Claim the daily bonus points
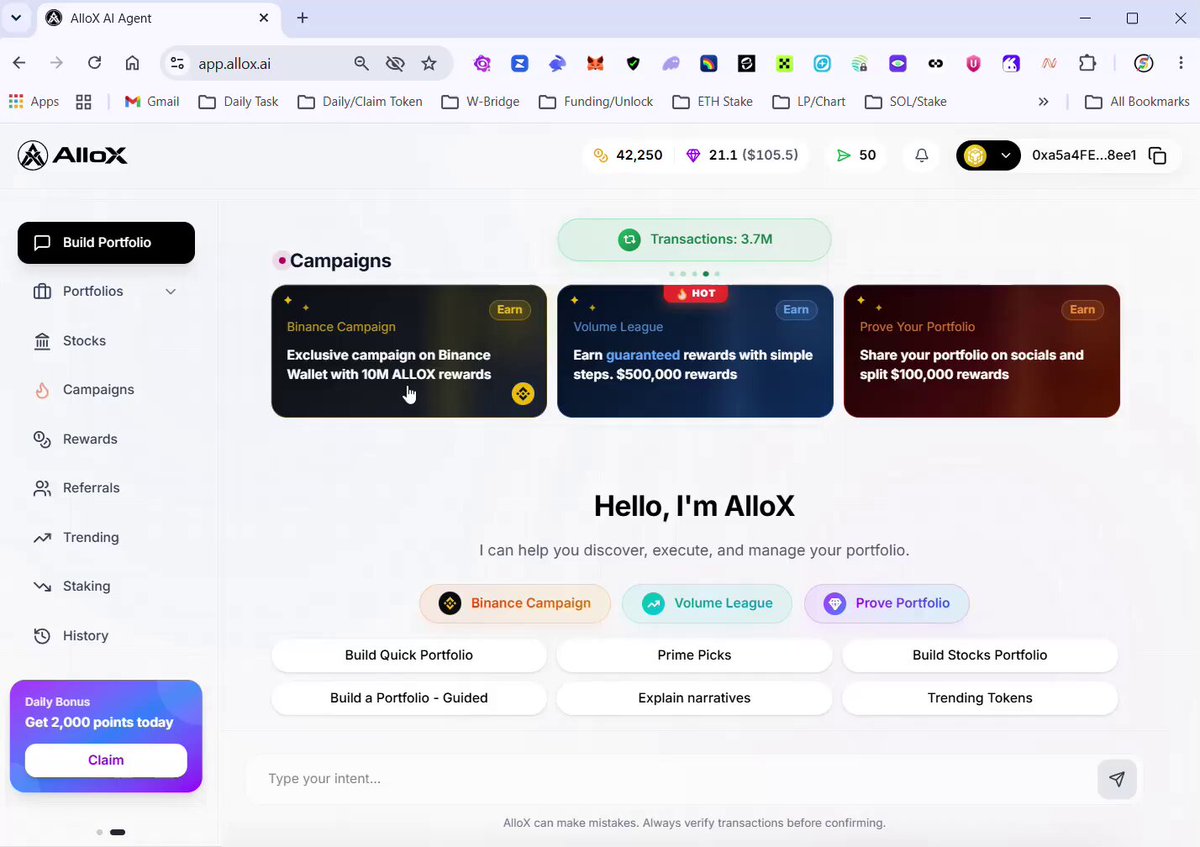This screenshot has width=1200, height=847. pyautogui.click(x=106, y=760)
